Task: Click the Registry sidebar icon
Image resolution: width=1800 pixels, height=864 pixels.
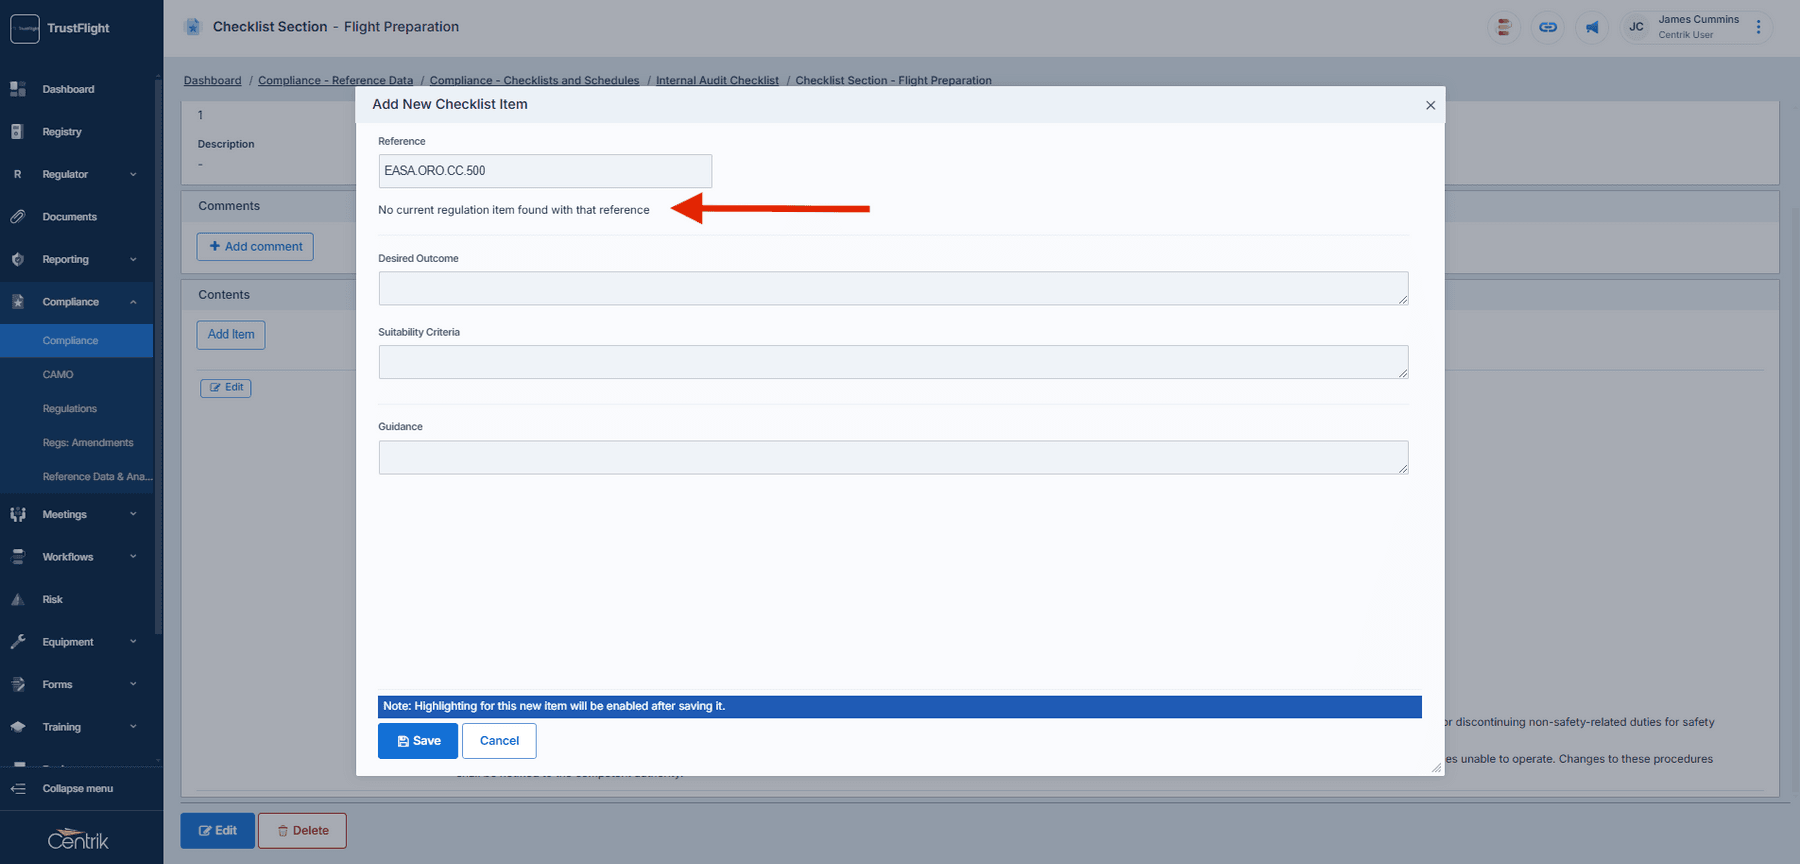Action: pyautogui.click(x=17, y=132)
